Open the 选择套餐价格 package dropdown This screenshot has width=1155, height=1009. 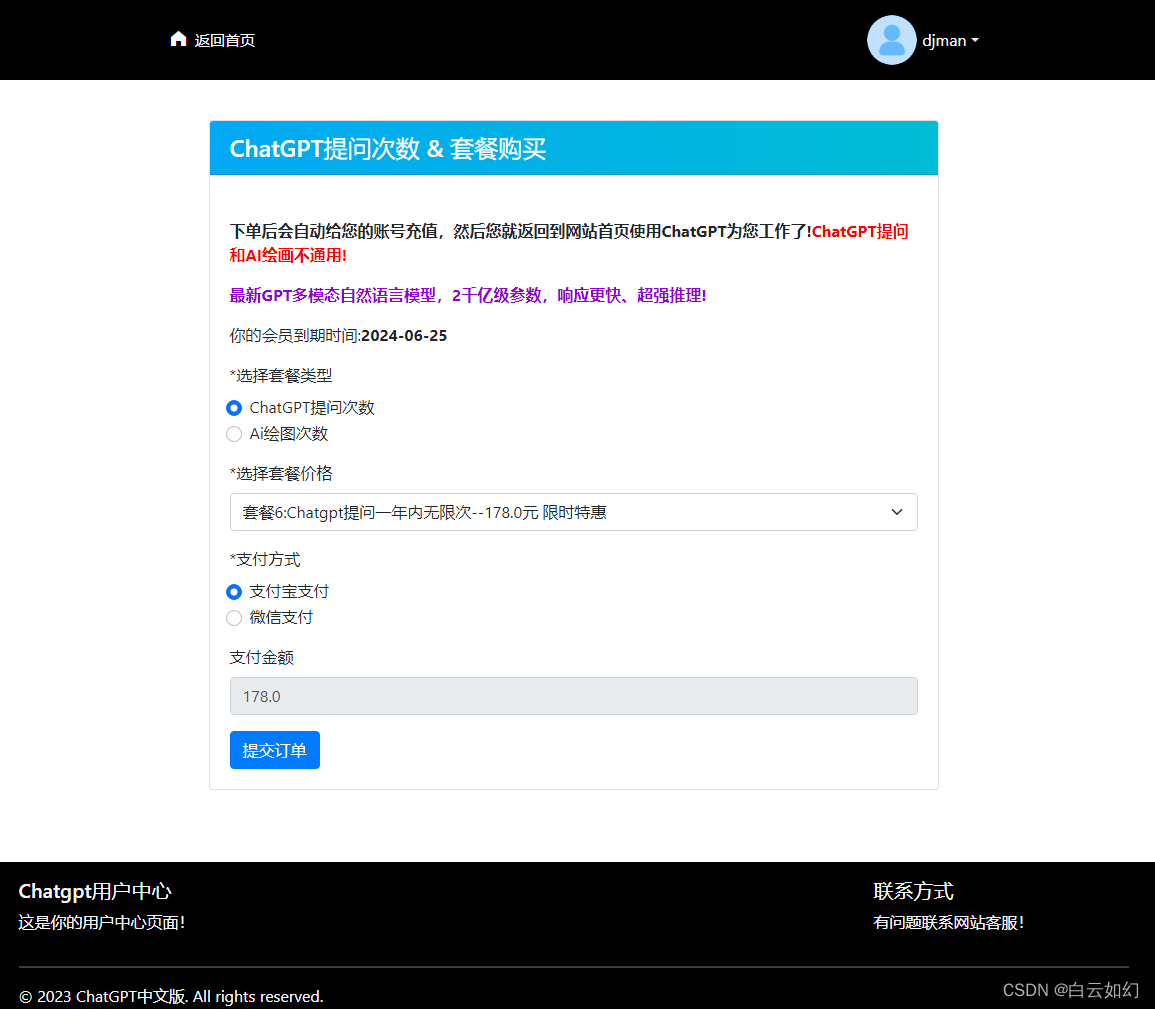(573, 512)
